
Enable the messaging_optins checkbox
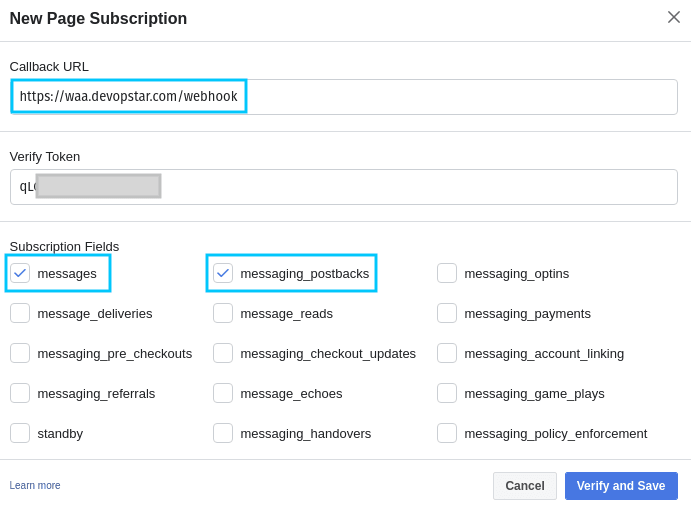[447, 273]
